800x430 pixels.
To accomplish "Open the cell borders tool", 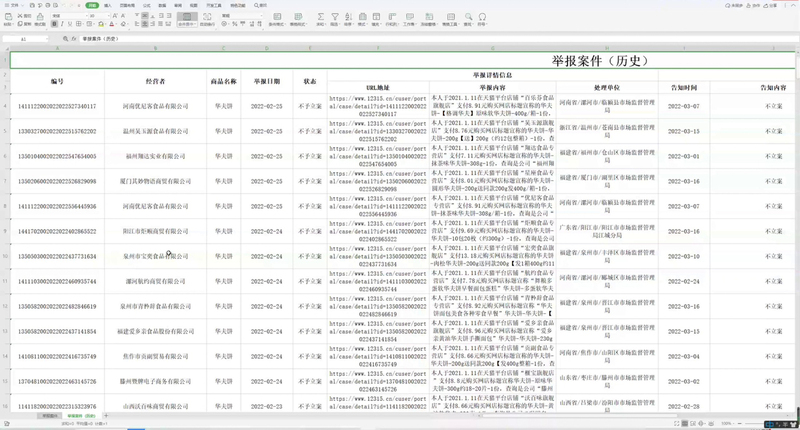I will (79, 23).
